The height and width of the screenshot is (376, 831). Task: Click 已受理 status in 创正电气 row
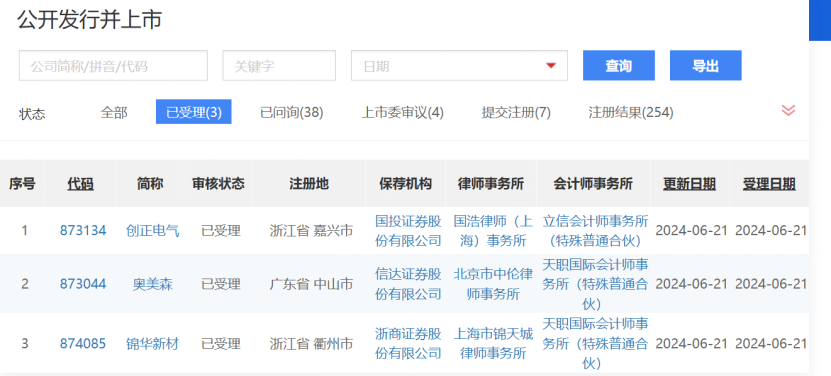coord(221,231)
